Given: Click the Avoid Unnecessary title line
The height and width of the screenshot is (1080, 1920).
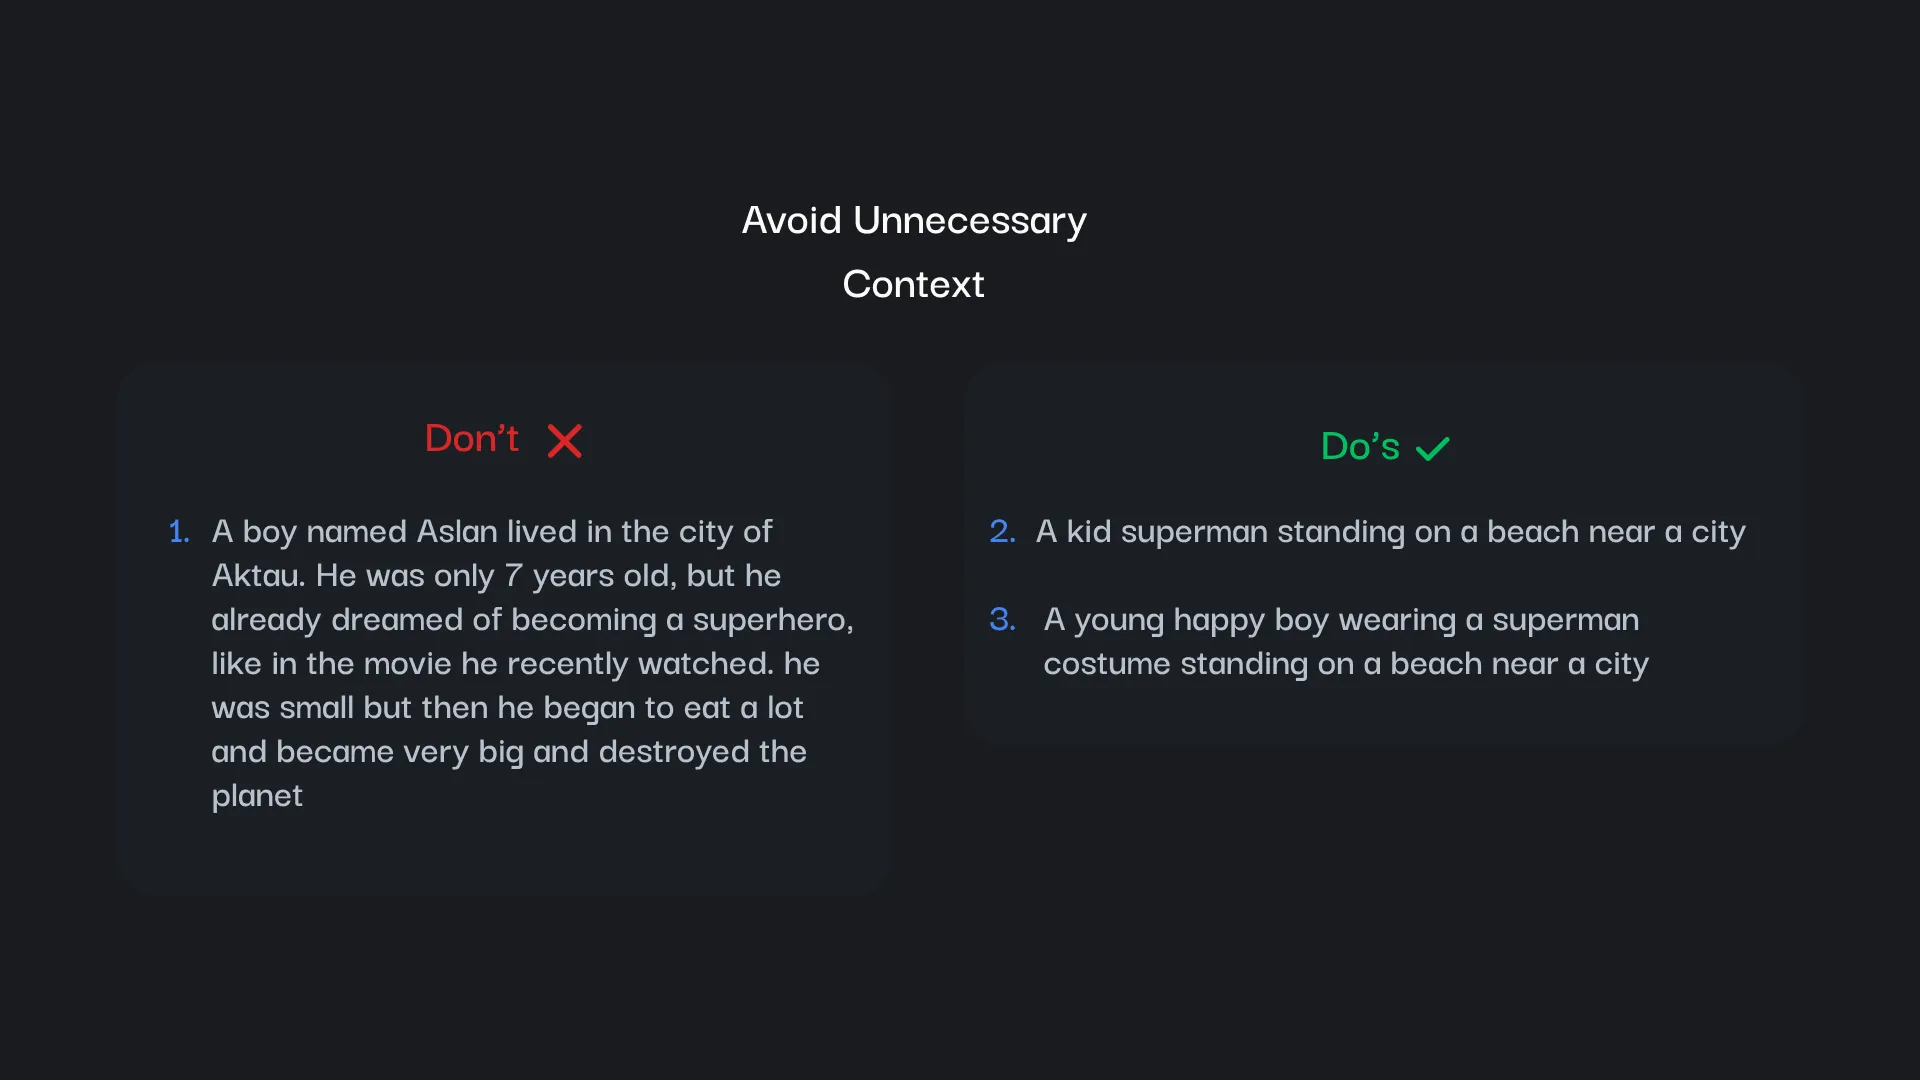Looking at the screenshot, I should point(913,221).
